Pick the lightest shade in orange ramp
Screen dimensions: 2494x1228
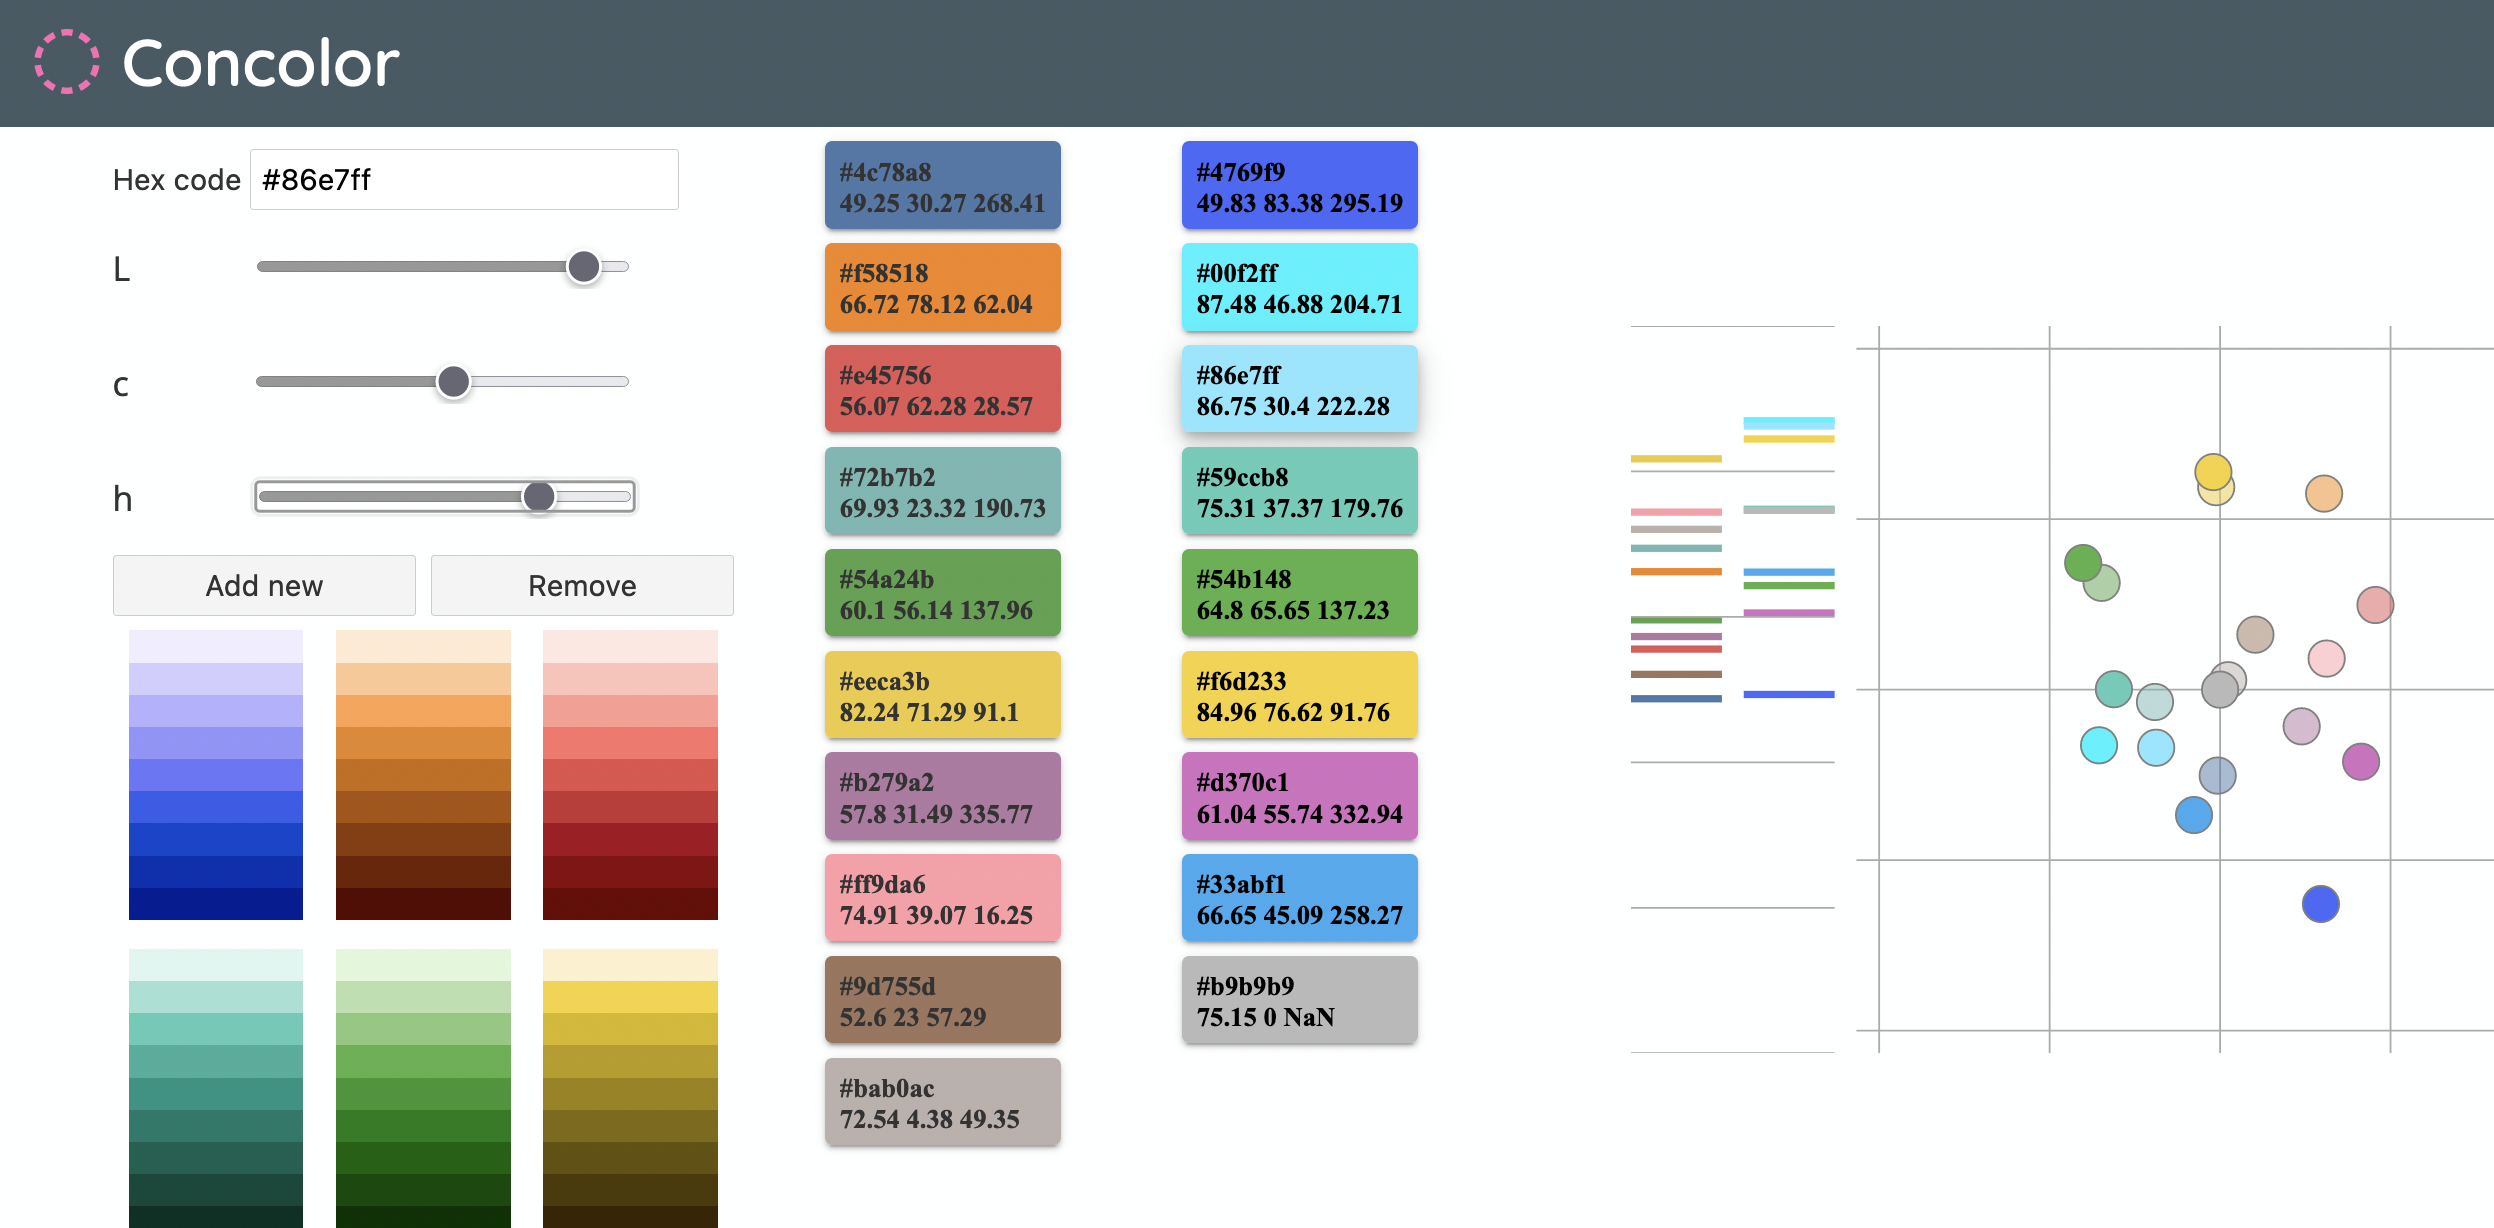[423, 646]
